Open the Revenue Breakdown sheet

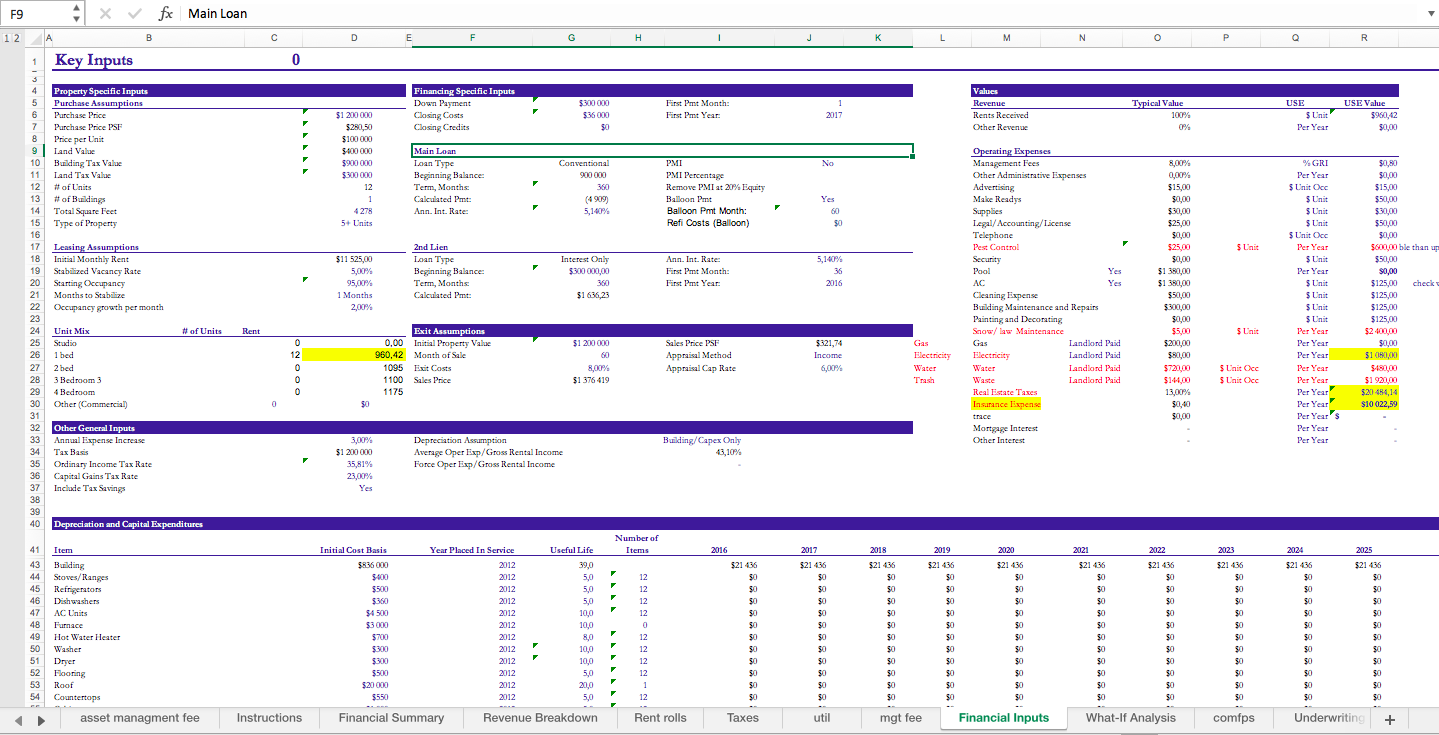(x=539, y=718)
